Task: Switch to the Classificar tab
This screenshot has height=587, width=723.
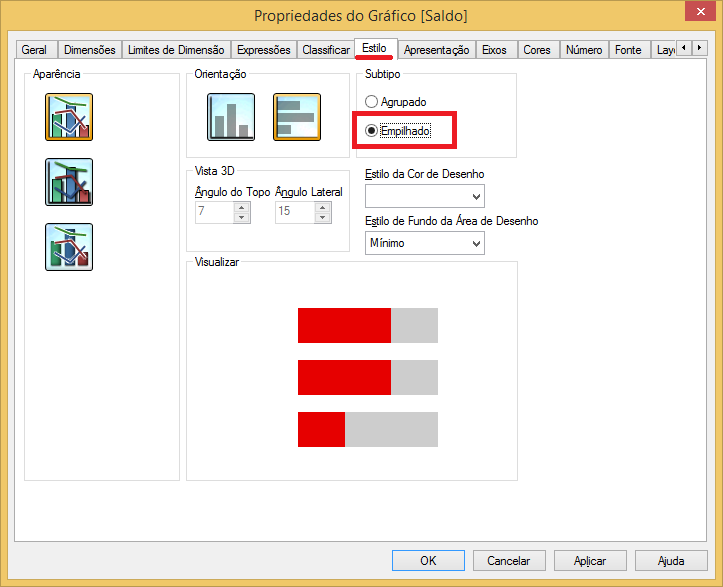Action: tap(326, 50)
